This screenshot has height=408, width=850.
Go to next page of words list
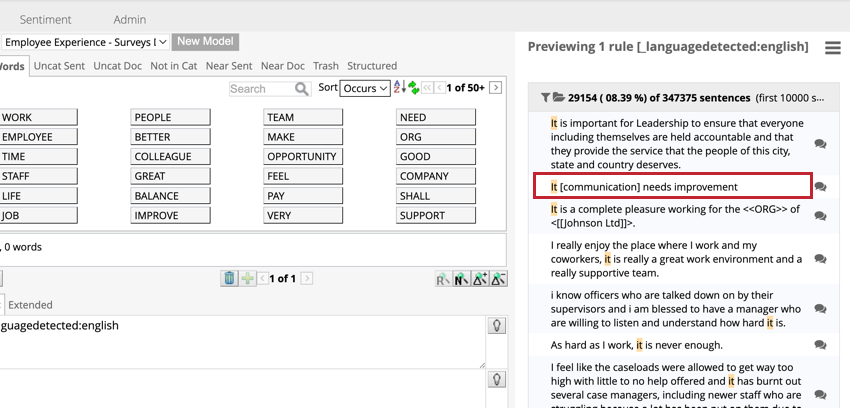pos(496,89)
